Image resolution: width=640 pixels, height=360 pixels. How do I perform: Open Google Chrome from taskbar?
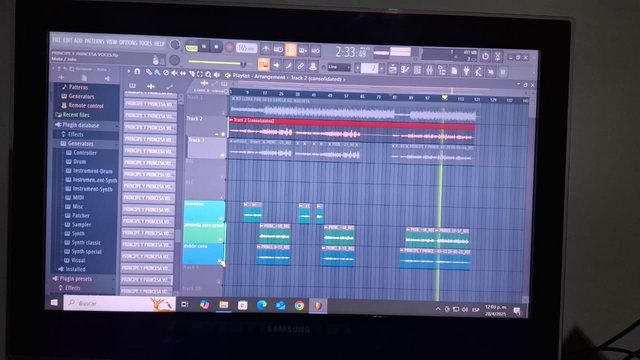point(299,305)
